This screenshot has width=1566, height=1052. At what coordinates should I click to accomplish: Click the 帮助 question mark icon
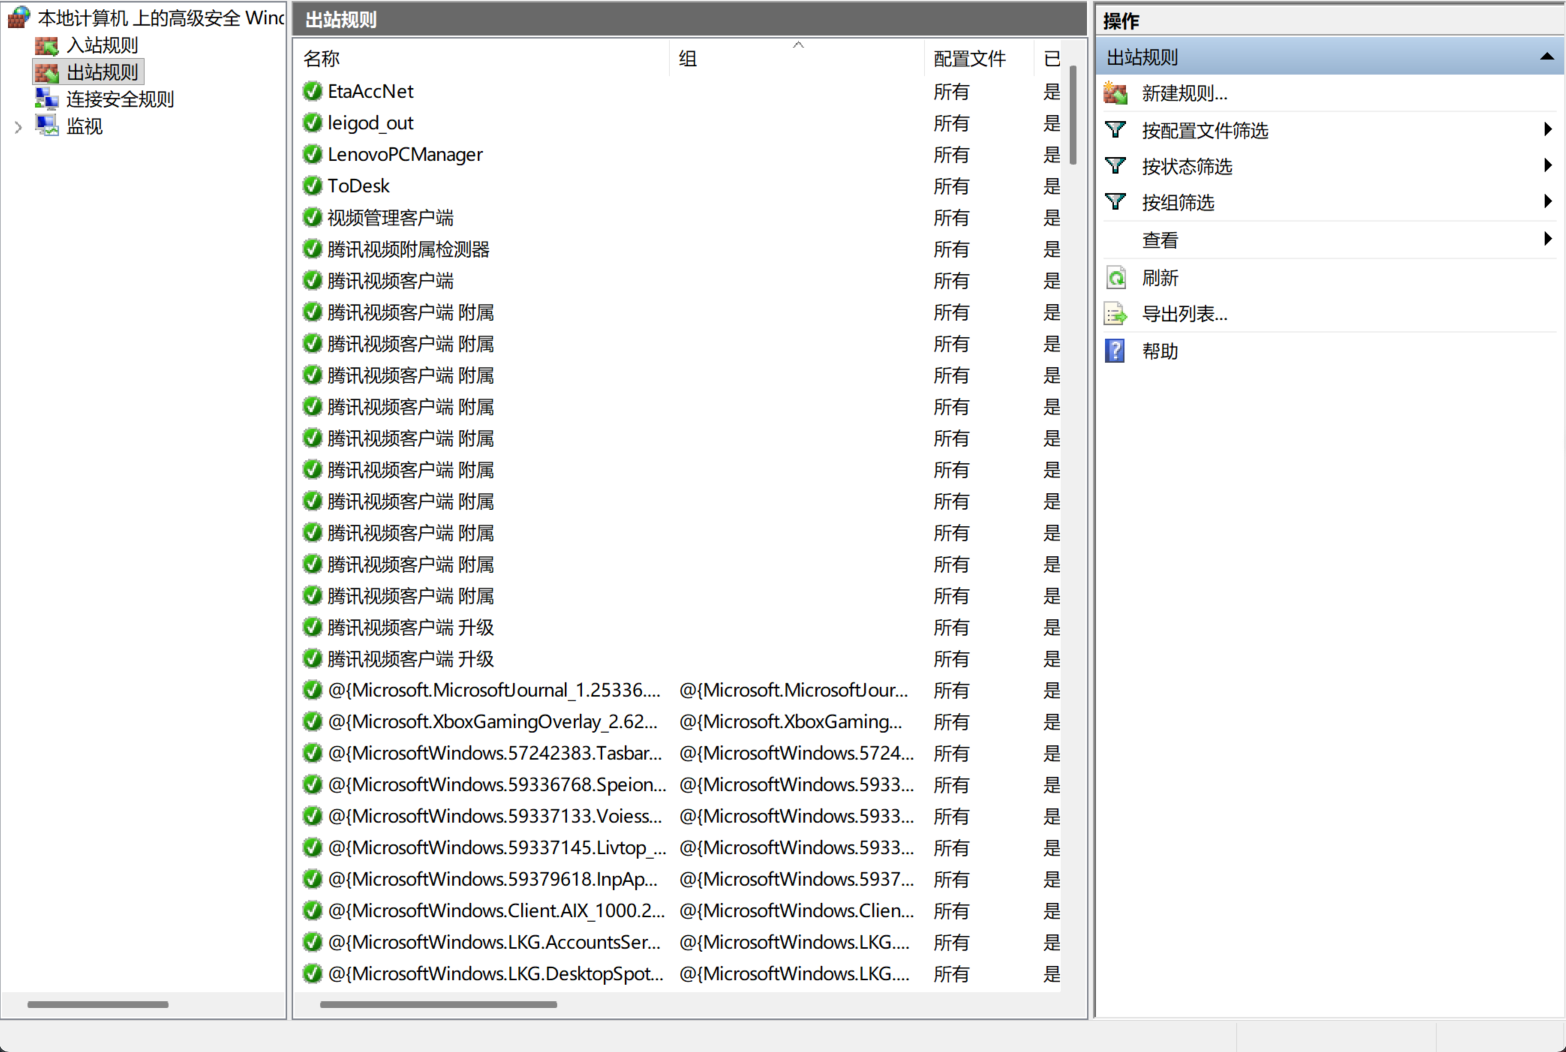pos(1115,351)
